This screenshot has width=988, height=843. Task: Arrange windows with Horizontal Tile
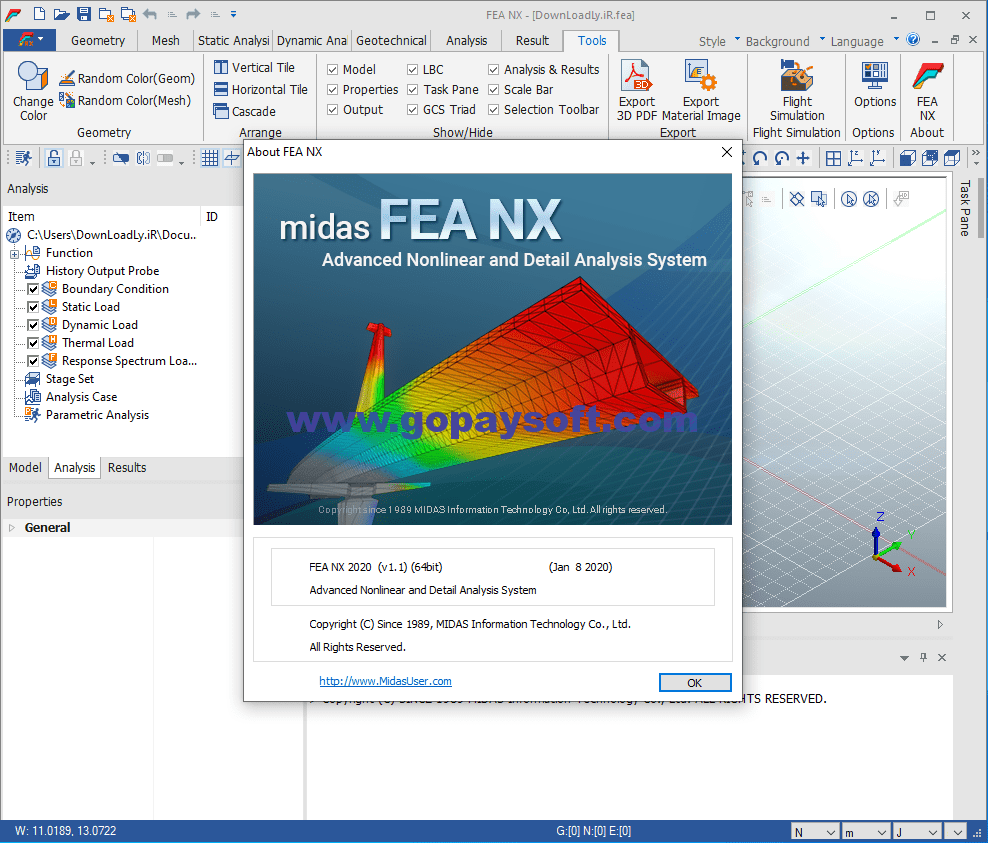(261, 89)
